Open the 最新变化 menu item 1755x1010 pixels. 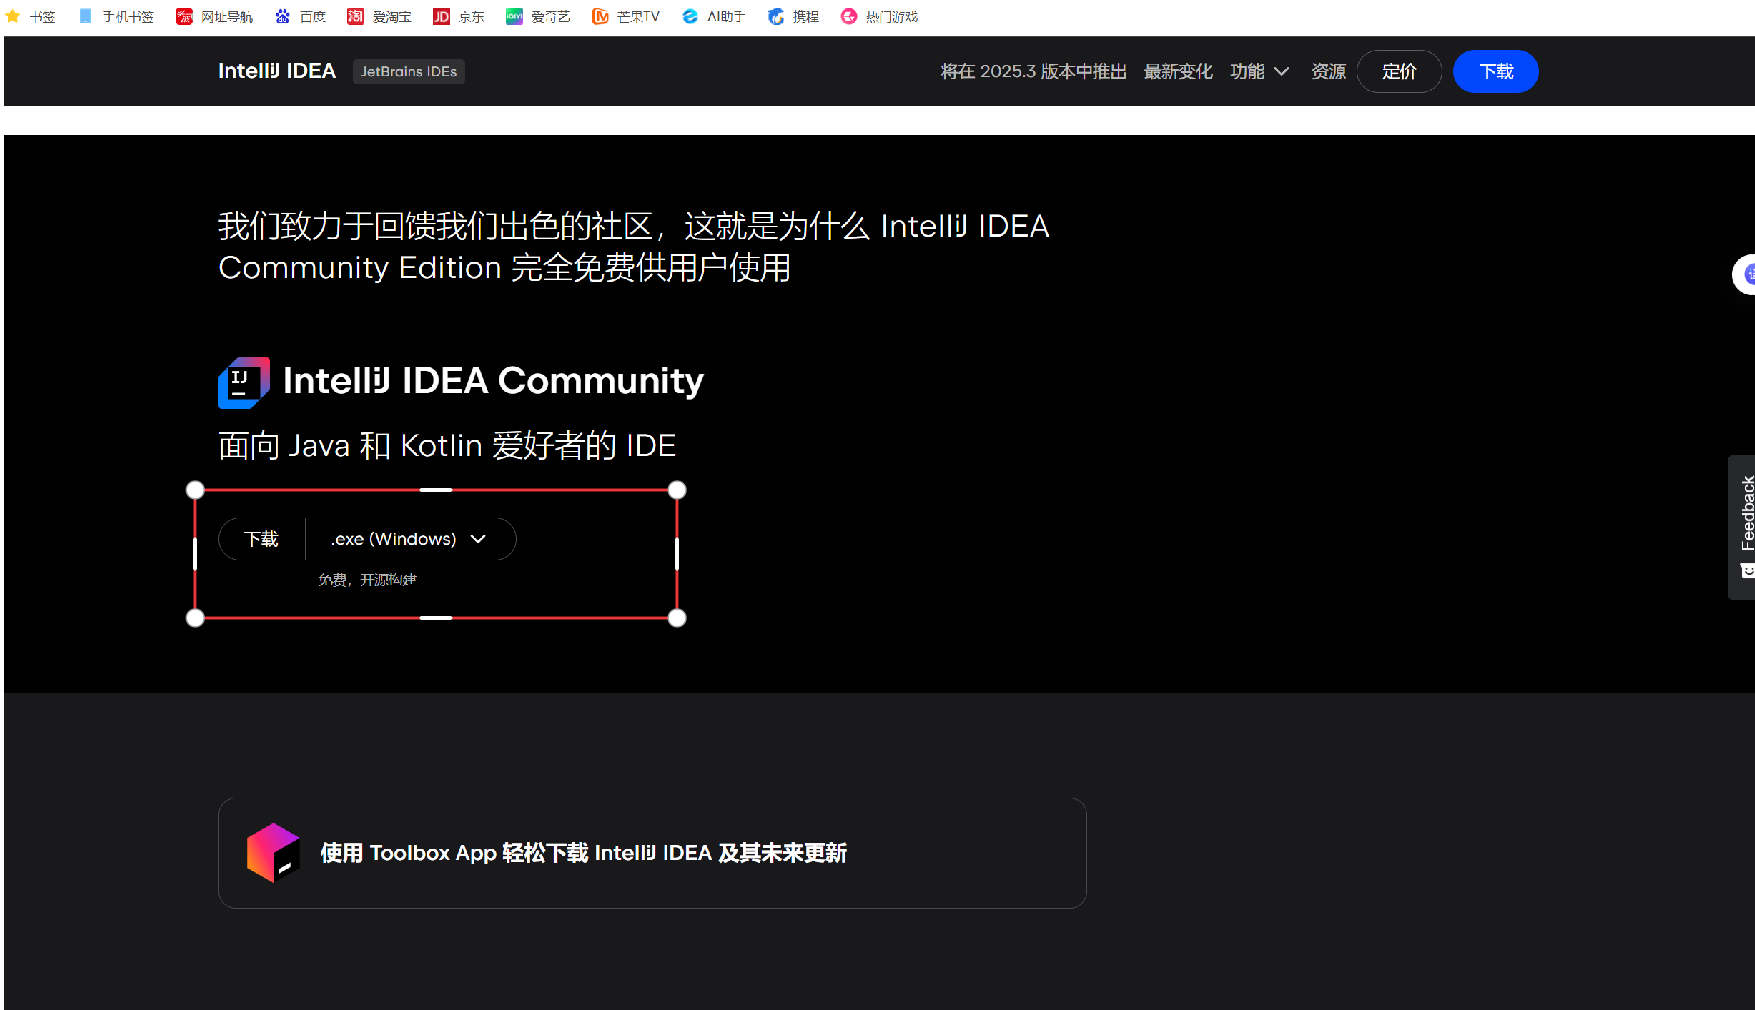1178,71
